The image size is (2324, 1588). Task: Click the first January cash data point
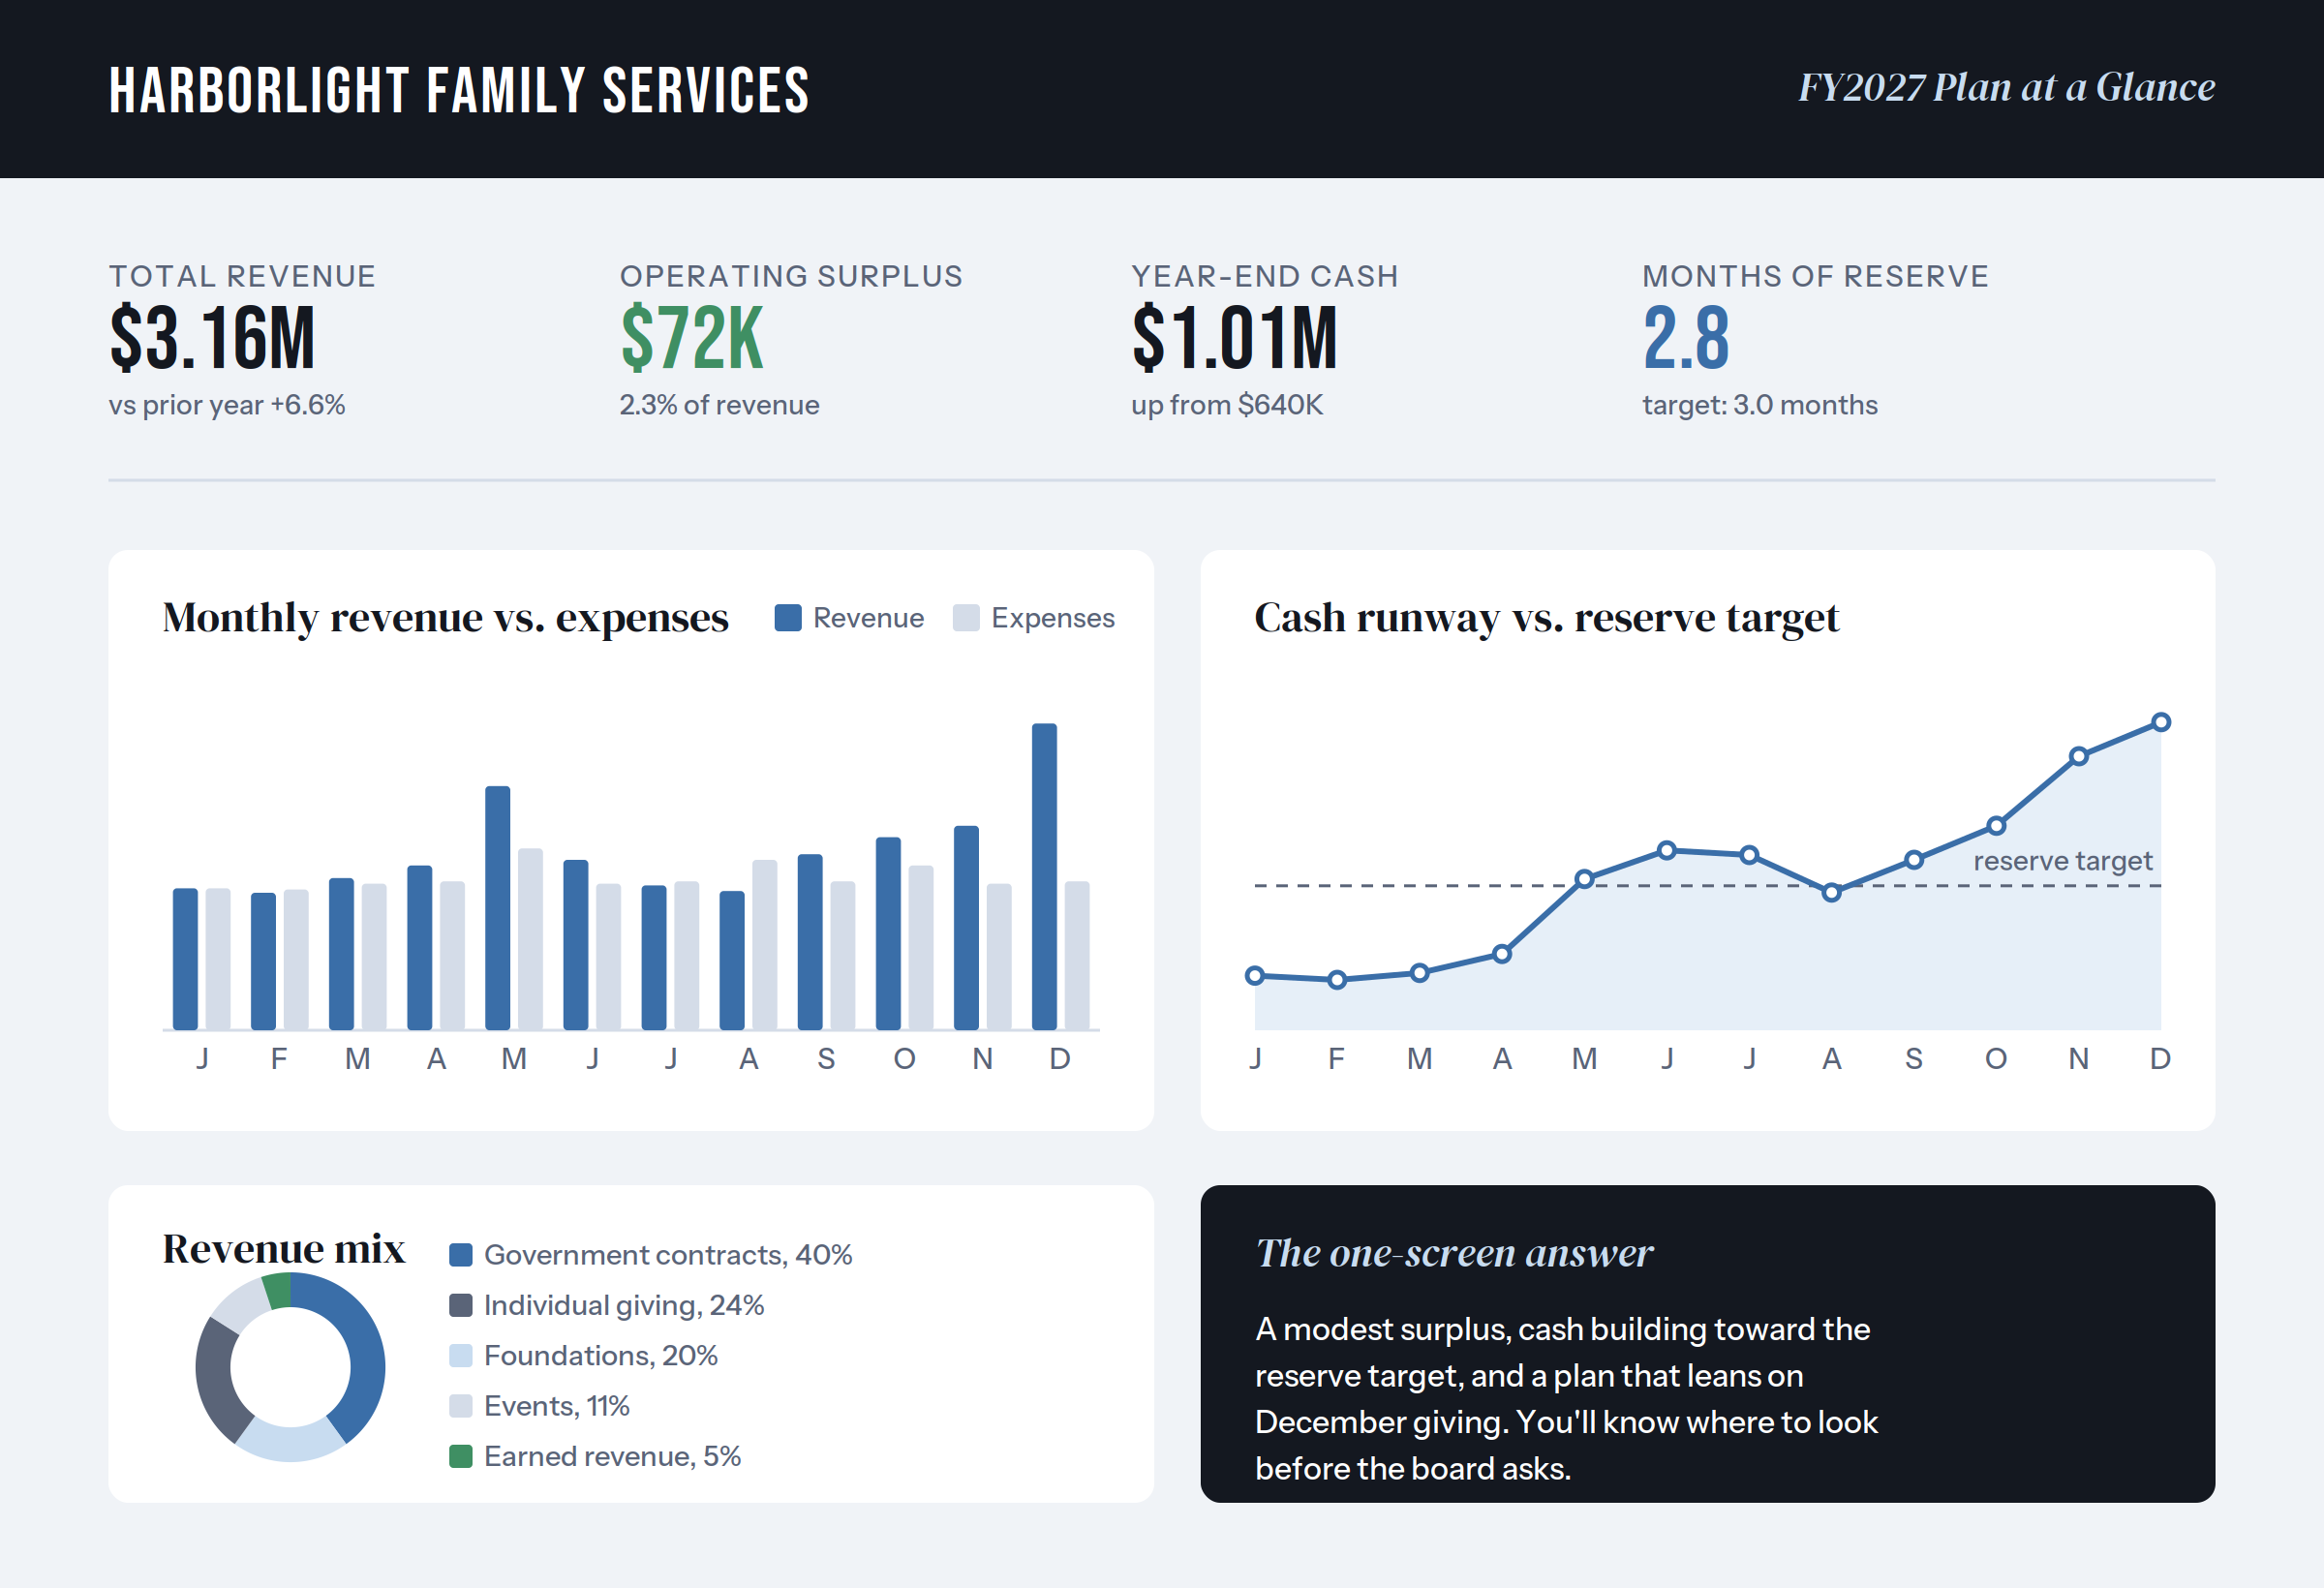(x=1255, y=975)
